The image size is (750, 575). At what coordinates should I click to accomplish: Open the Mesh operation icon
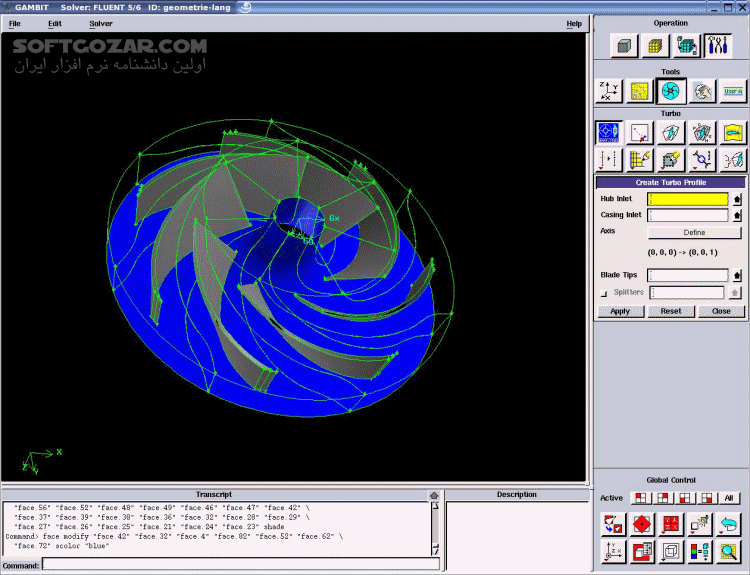point(654,46)
